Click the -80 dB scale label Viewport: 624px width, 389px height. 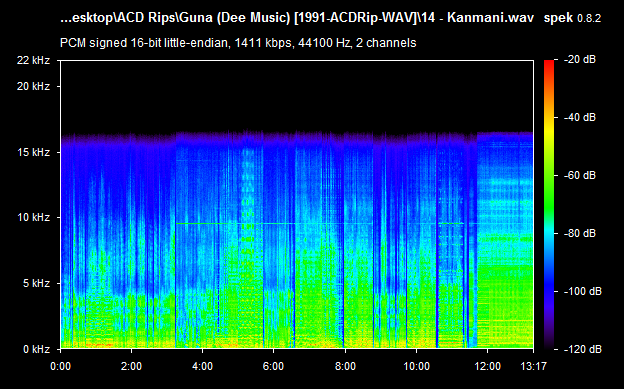579,233
